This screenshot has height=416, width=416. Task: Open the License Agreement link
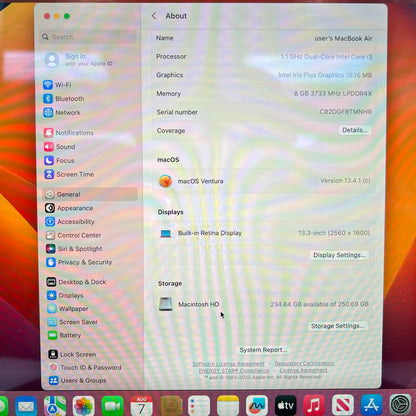[x=303, y=370]
